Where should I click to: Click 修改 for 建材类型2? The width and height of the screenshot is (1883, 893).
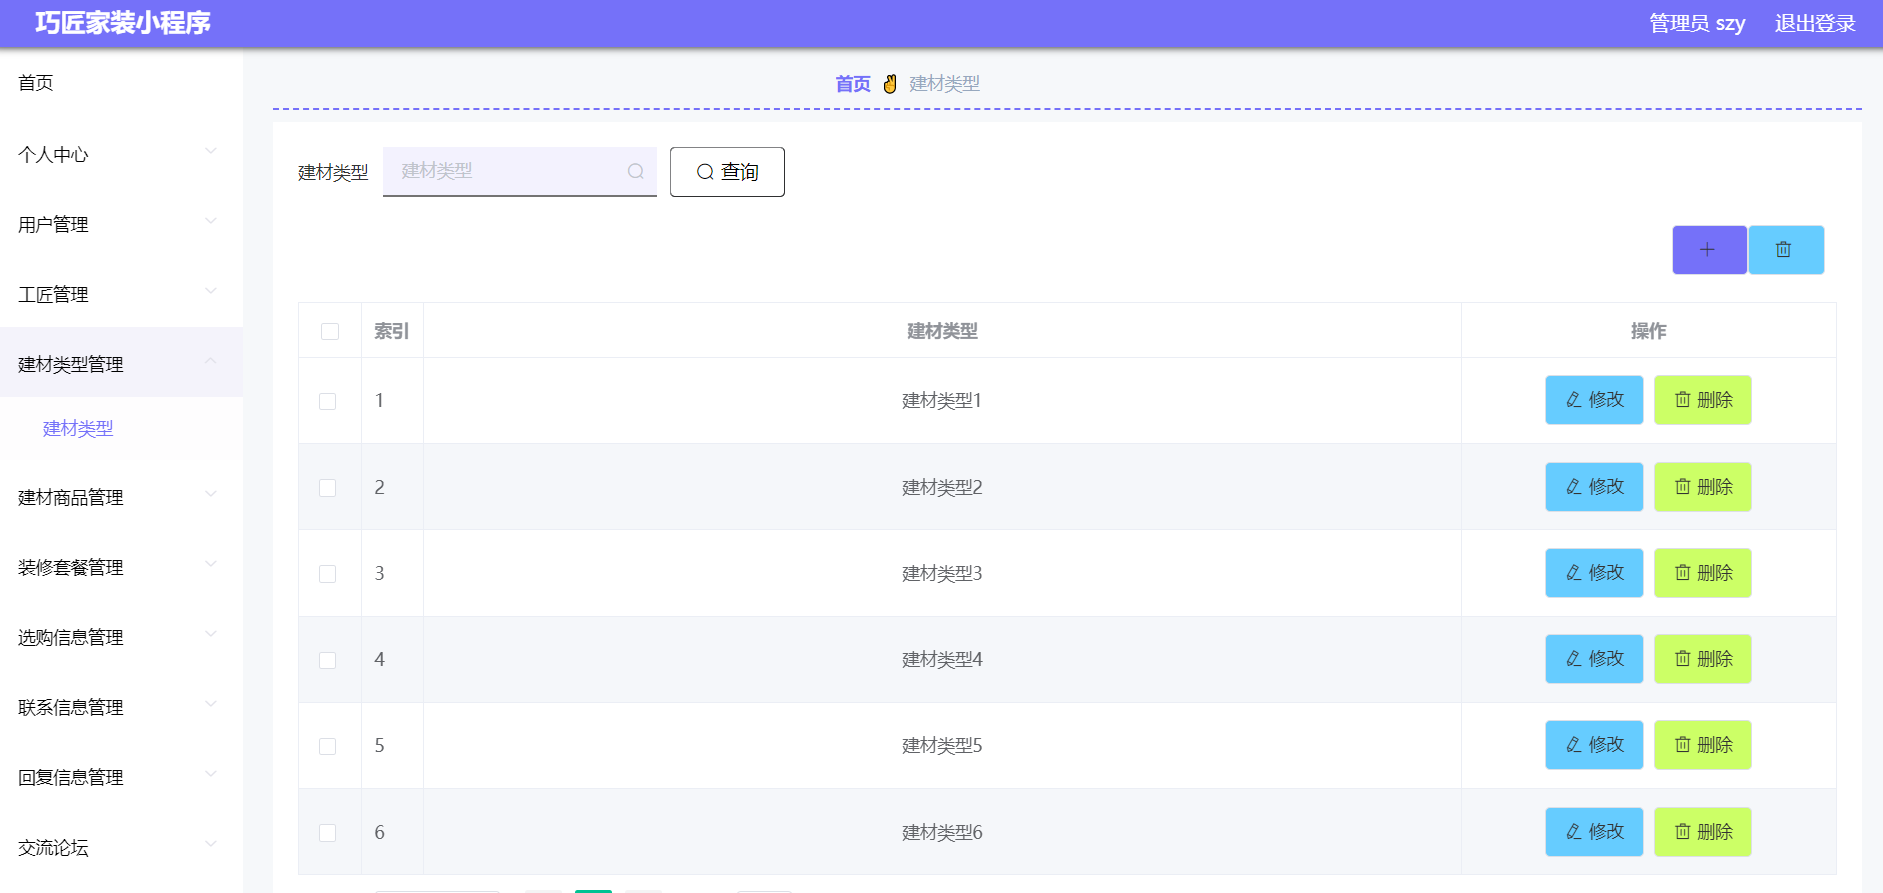[x=1594, y=487]
